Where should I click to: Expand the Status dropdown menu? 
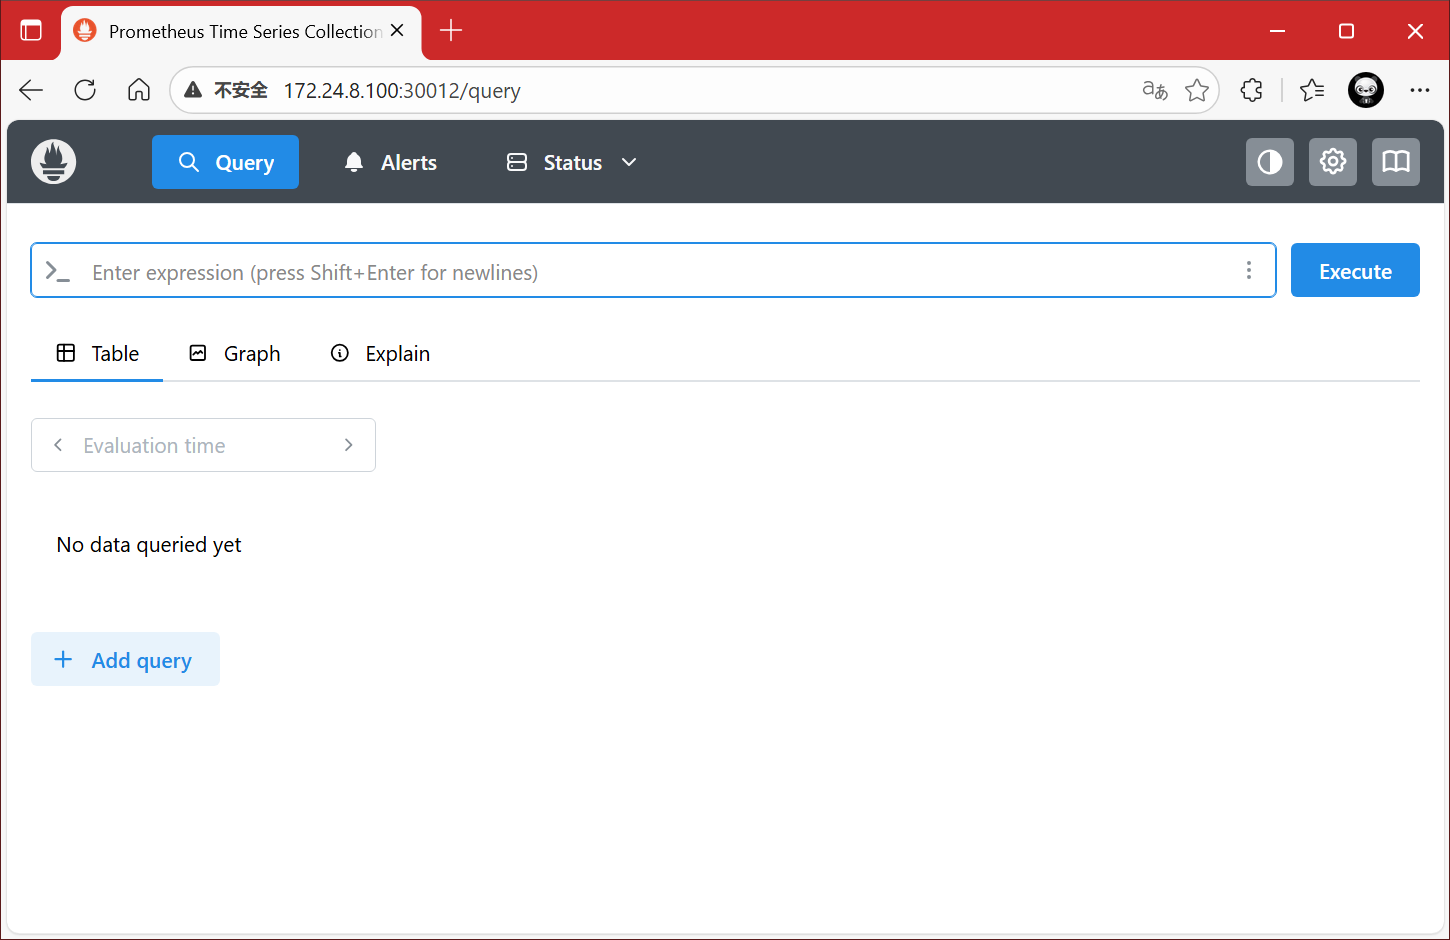pos(572,162)
